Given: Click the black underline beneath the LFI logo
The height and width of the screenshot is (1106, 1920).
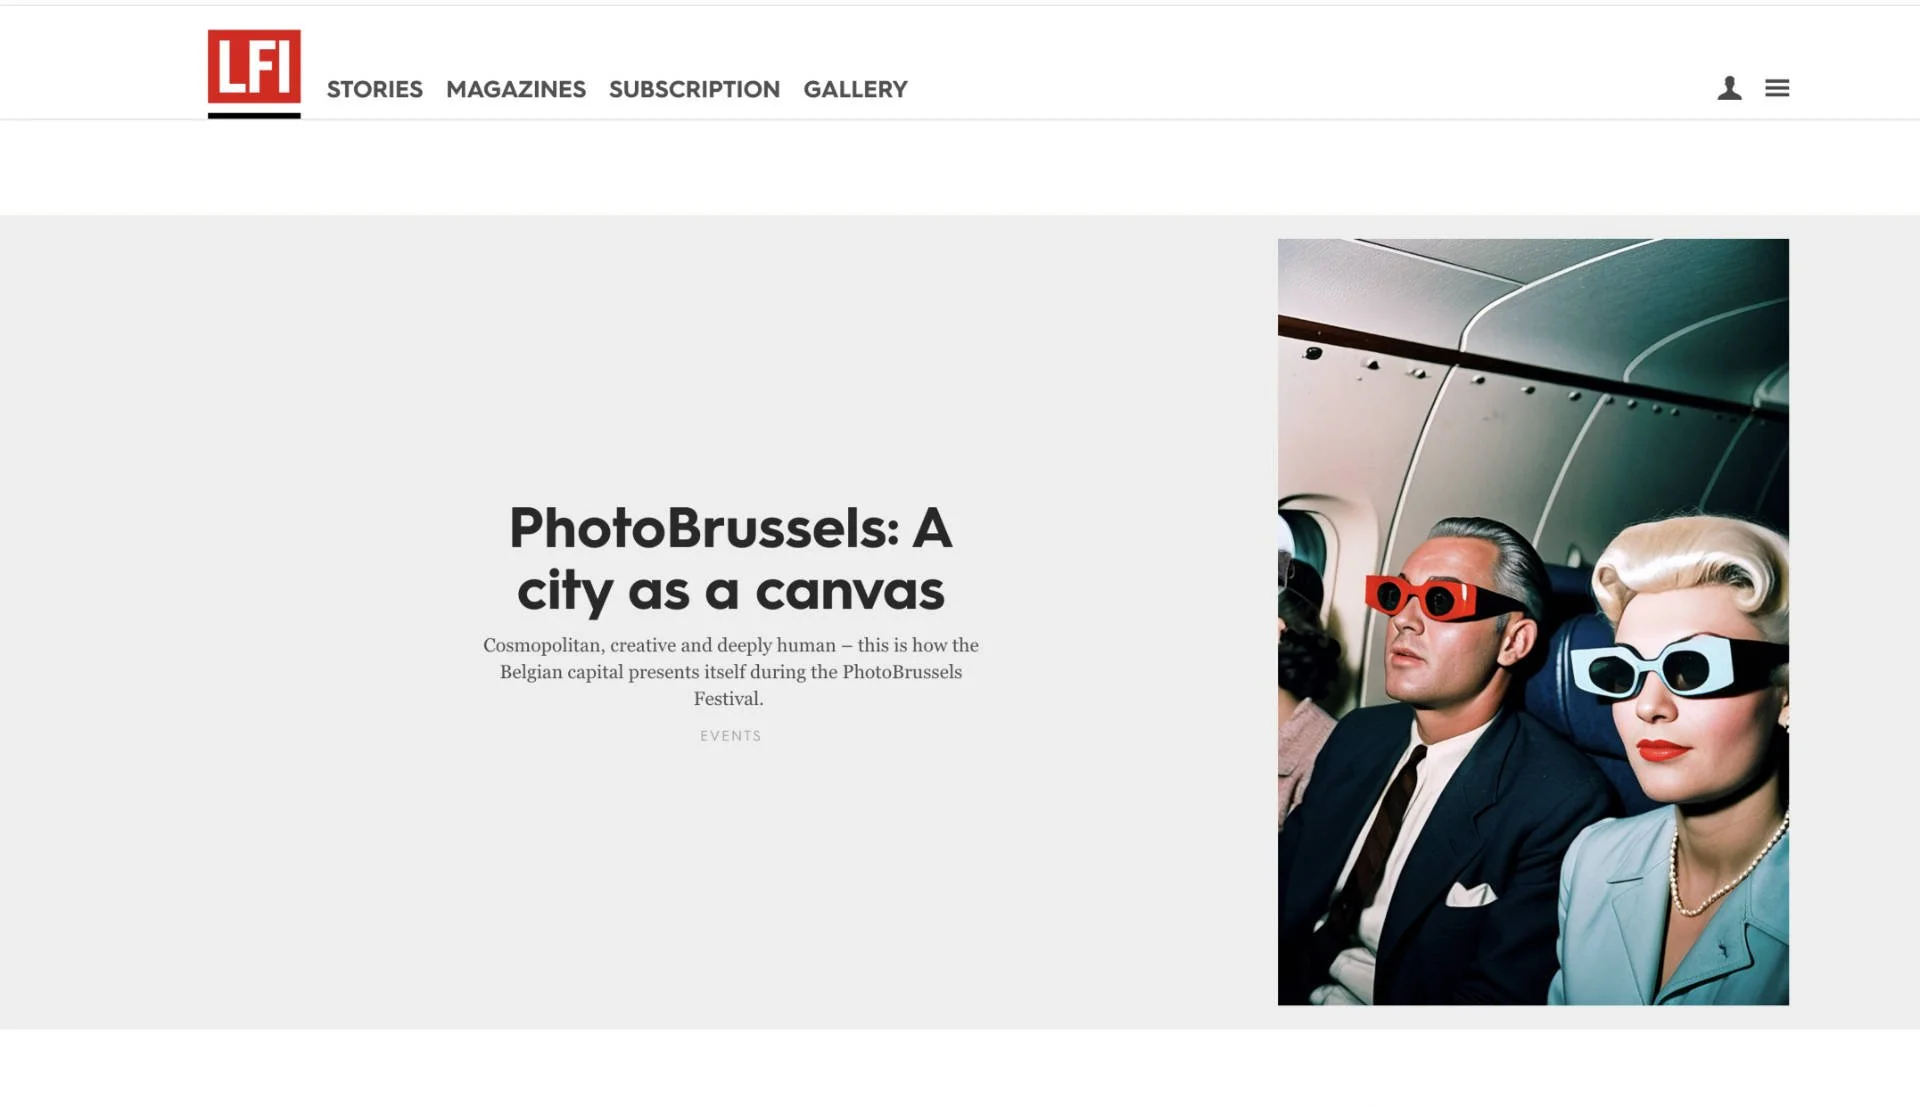Looking at the screenshot, I should click(x=254, y=115).
